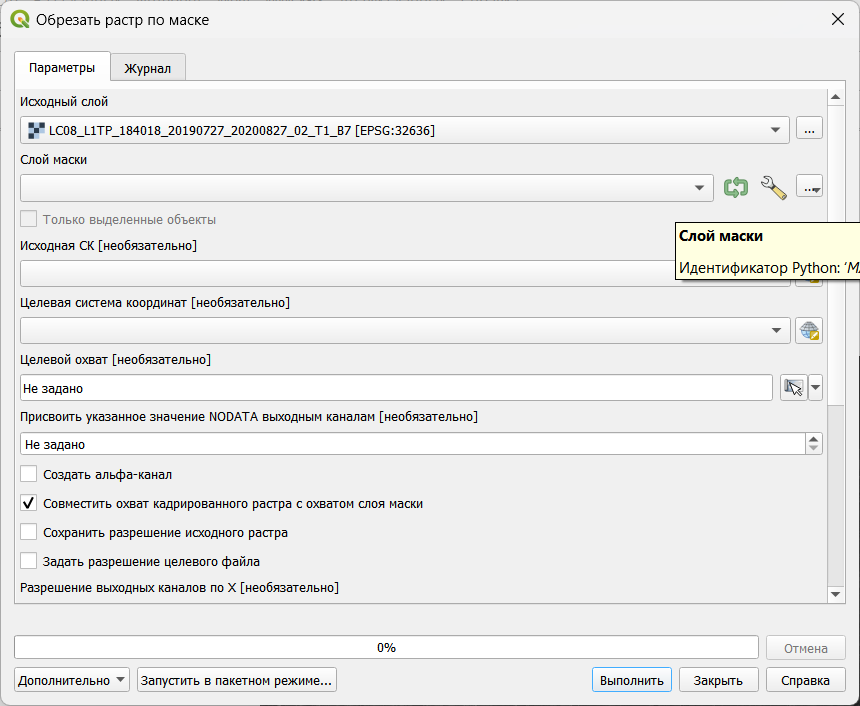Open CRS selector for target coordinate system
860x706 pixels.
tap(809, 331)
